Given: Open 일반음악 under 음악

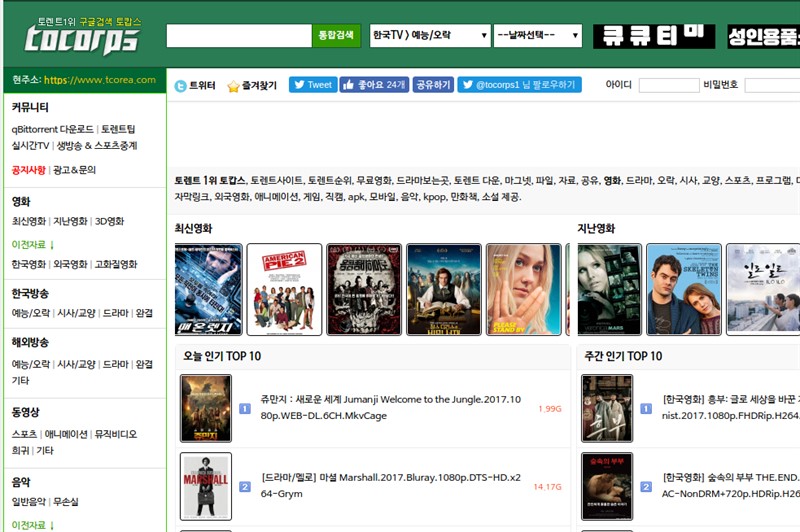Looking at the screenshot, I should (x=29, y=502).
